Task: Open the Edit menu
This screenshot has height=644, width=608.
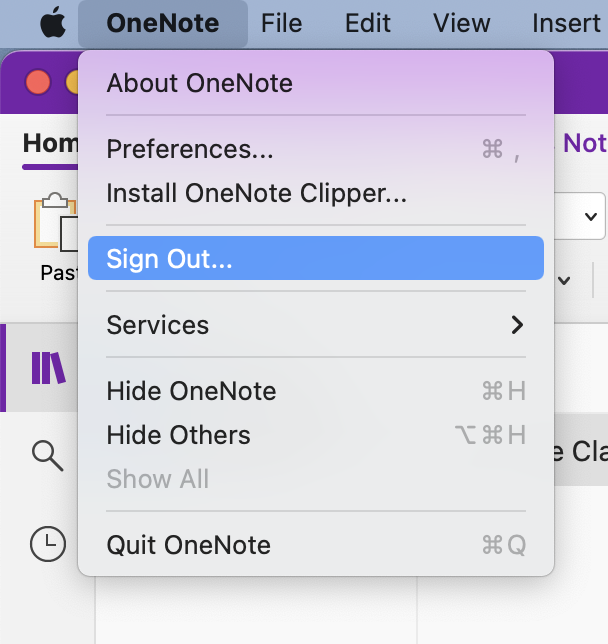Action: coord(368,22)
